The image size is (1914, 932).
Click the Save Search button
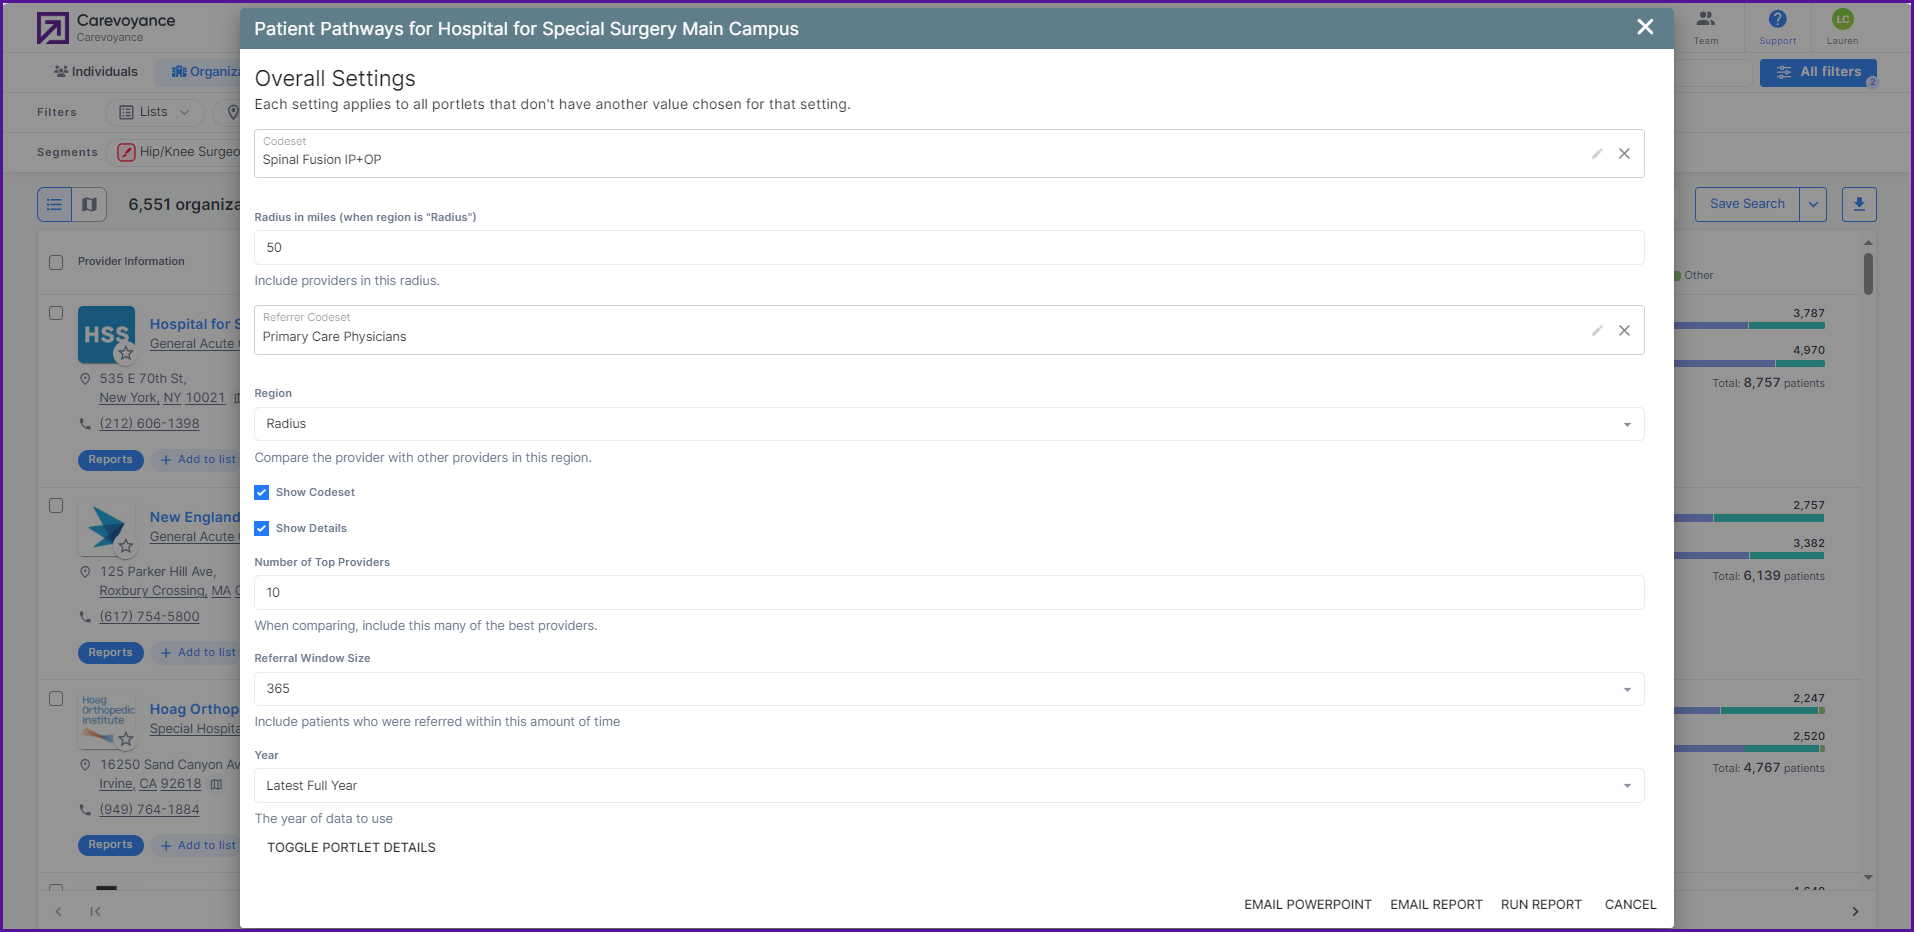click(1747, 205)
